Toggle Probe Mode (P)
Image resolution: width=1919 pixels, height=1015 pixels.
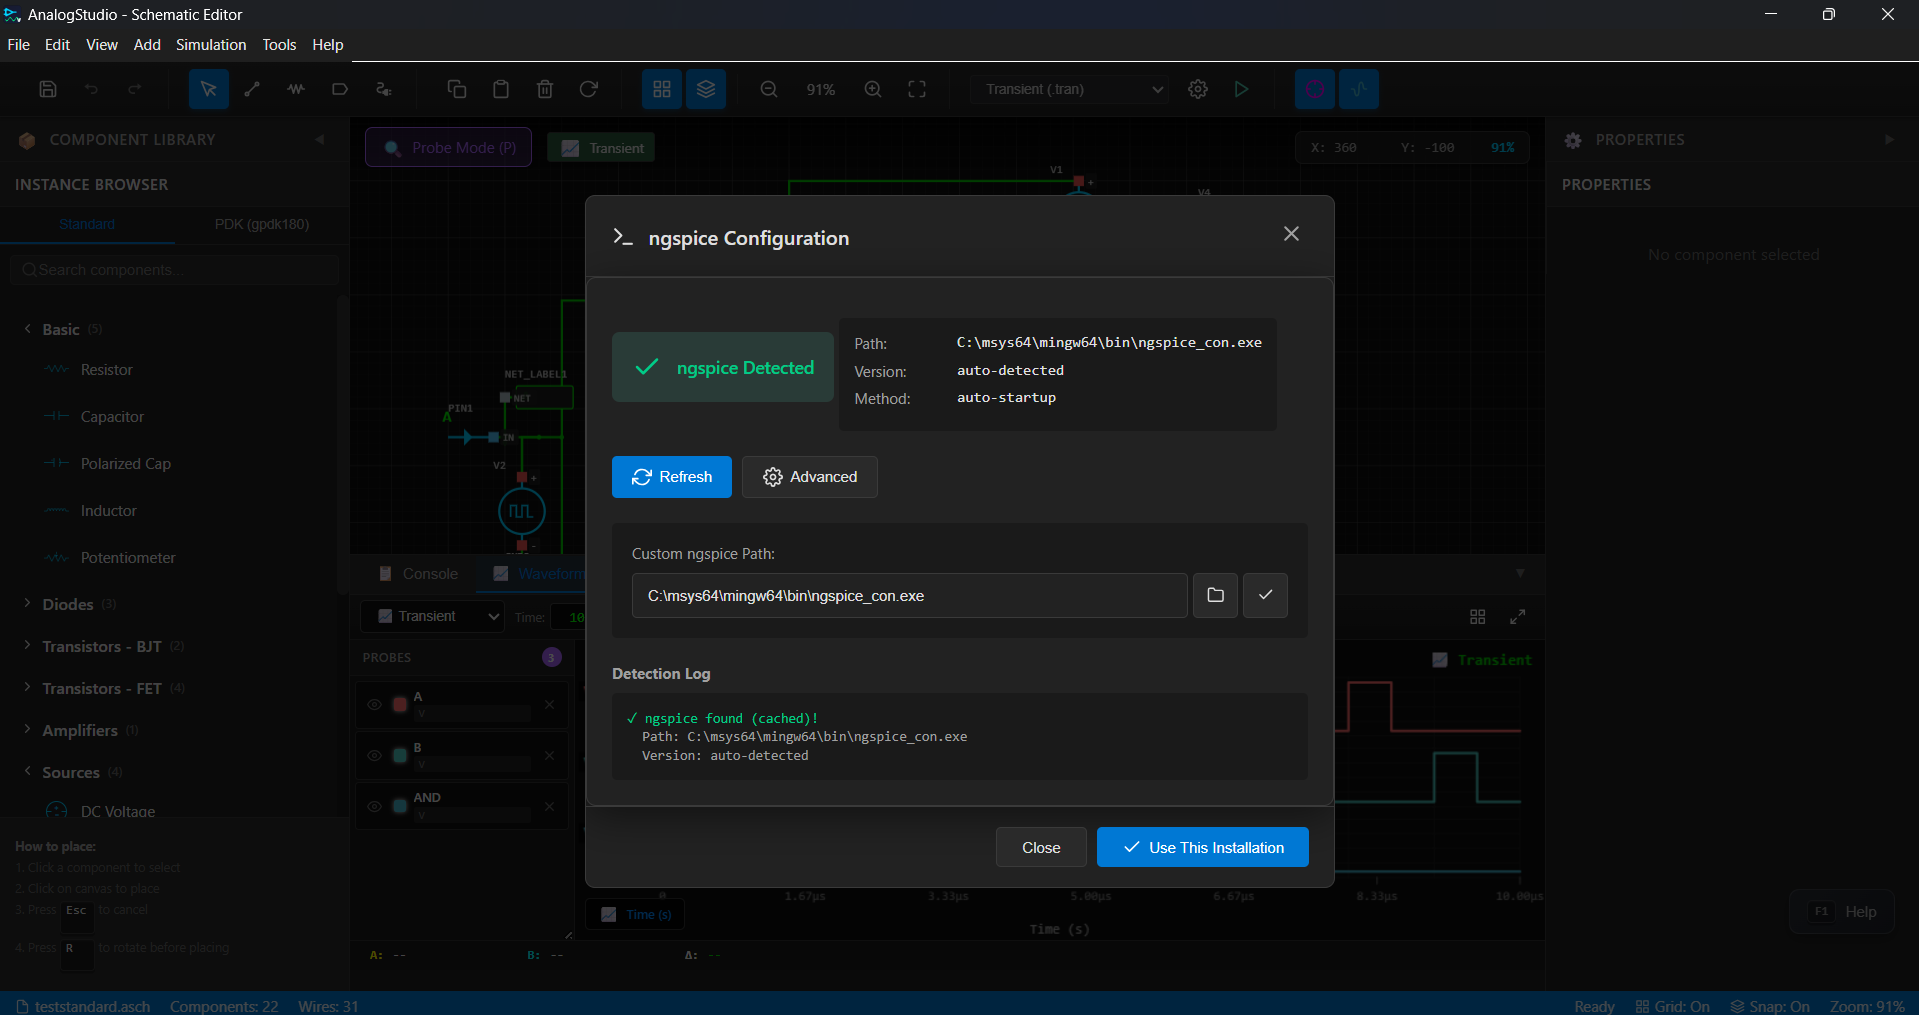tap(448, 147)
